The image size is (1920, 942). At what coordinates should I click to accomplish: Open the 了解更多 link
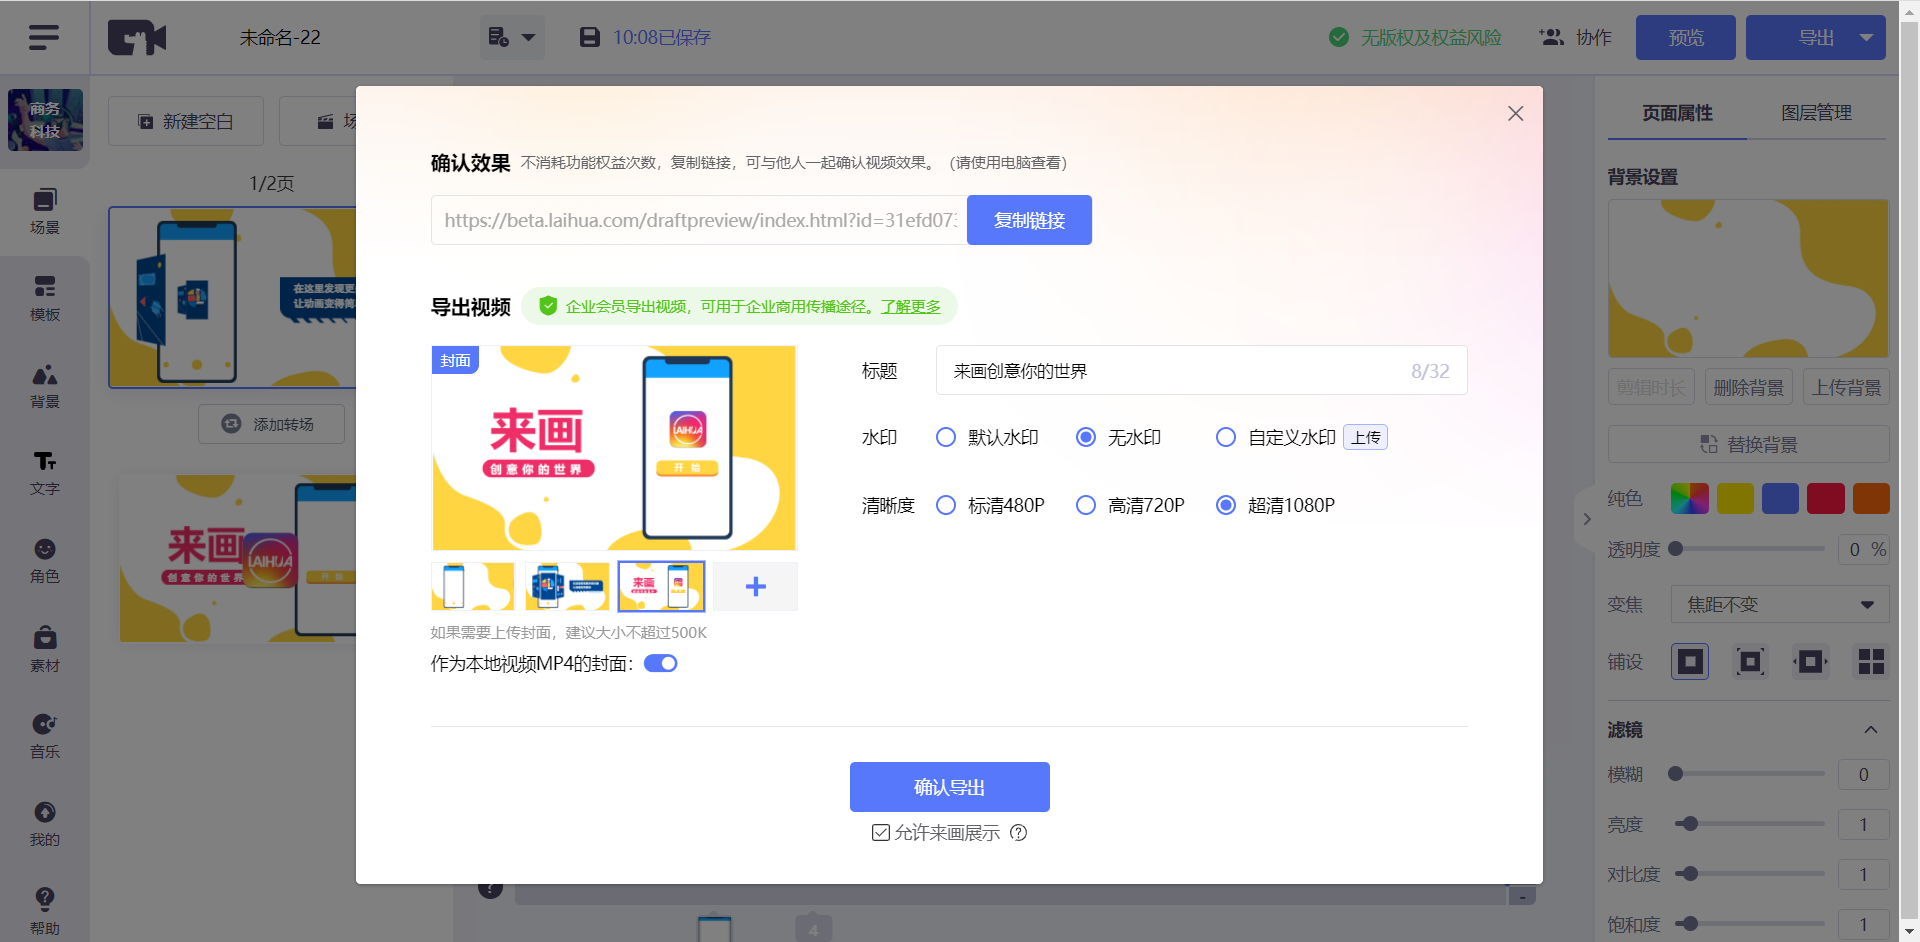910,306
